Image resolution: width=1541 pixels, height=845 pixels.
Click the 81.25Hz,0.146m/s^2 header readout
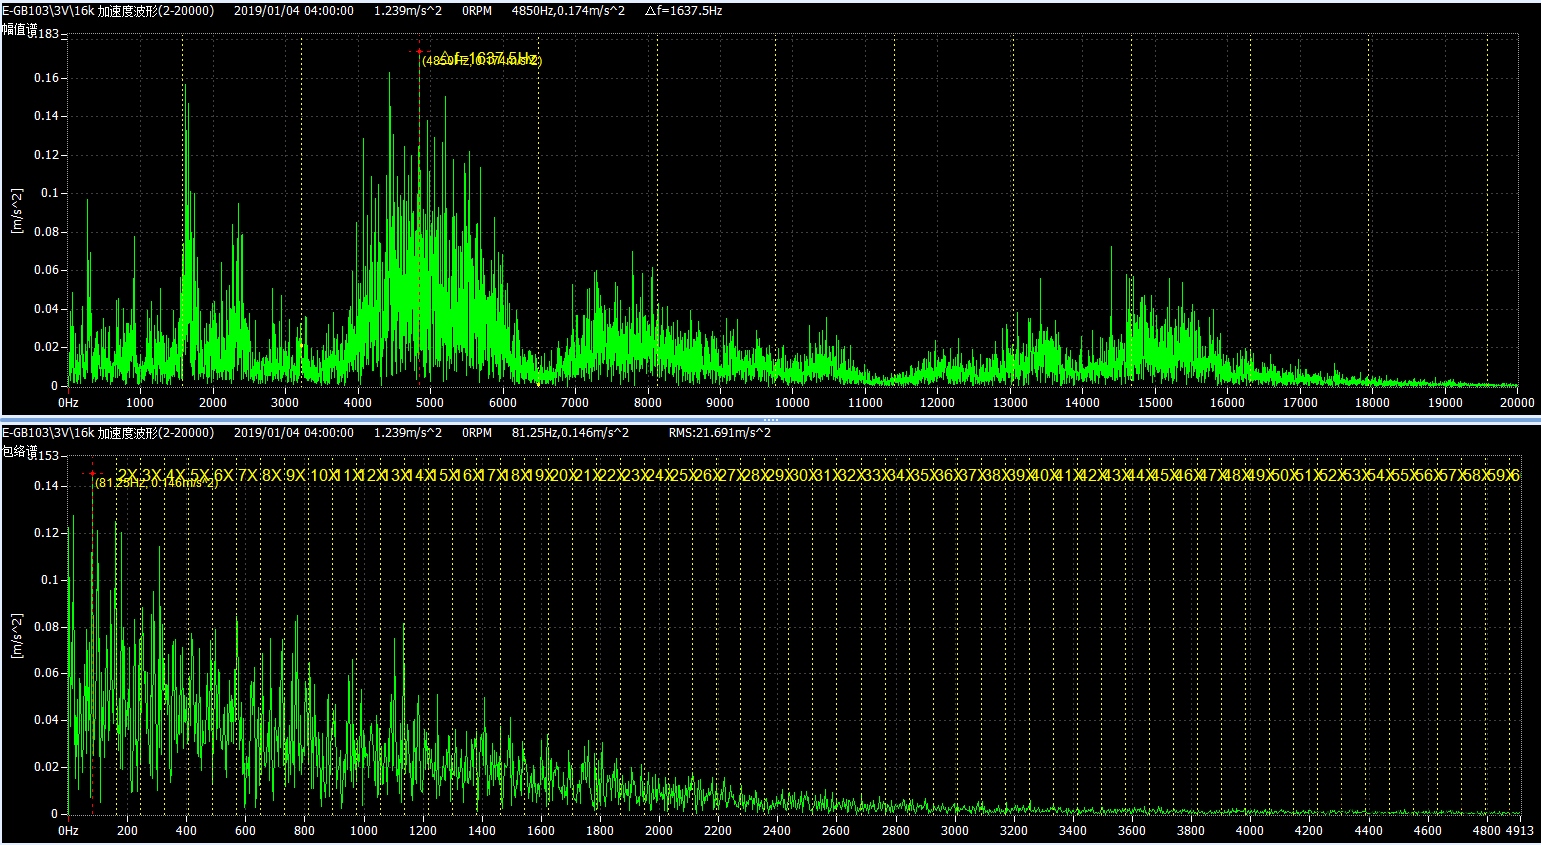point(570,433)
